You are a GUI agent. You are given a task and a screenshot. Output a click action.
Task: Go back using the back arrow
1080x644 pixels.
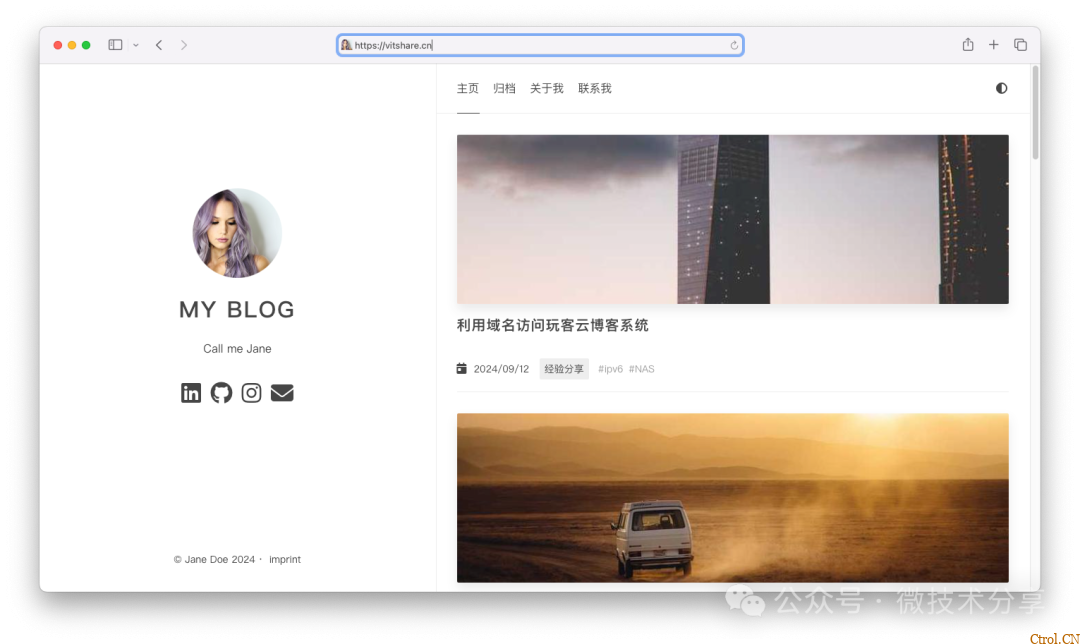pos(159,45)
